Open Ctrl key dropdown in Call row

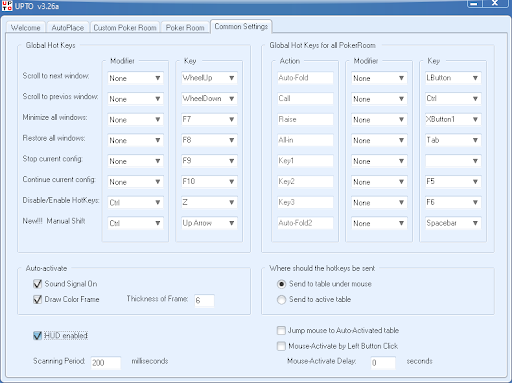pyautogui.click(x=453, y=99)
